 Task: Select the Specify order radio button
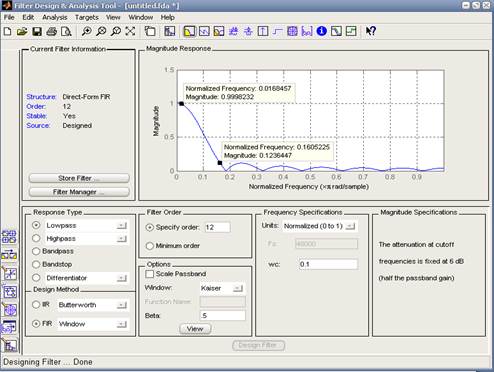pos(150,228)
